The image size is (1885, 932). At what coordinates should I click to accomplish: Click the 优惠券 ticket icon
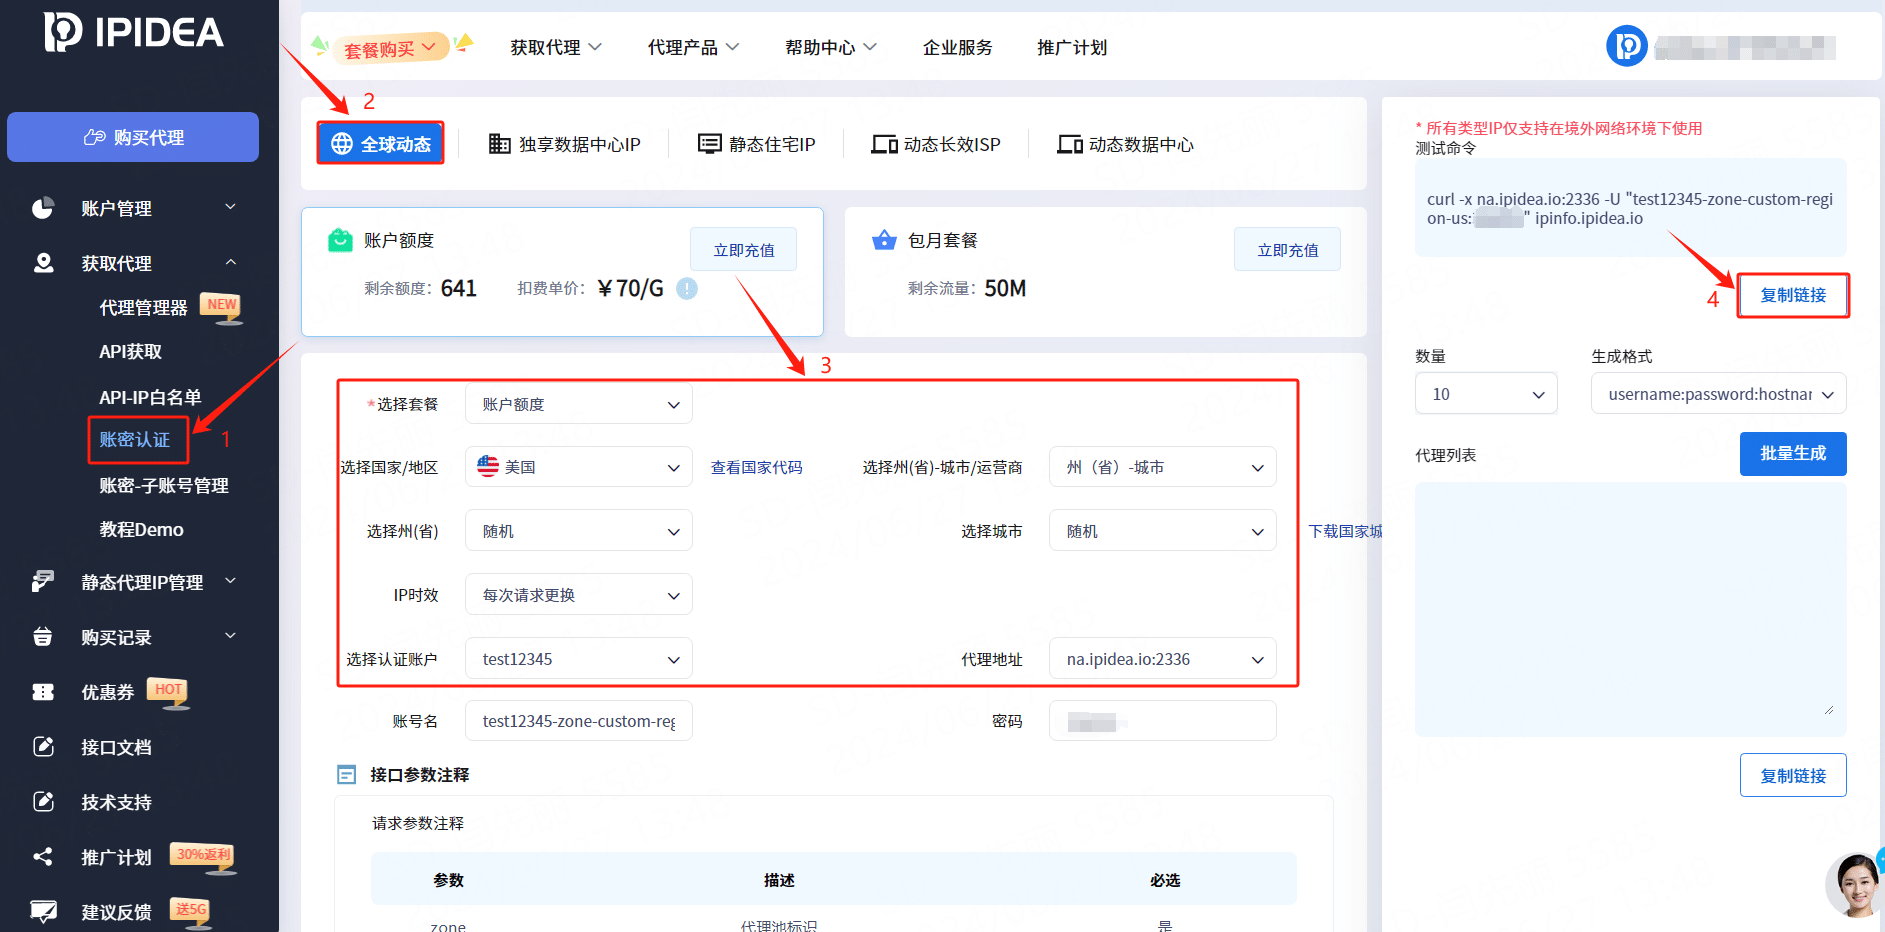tap(43, 692)
